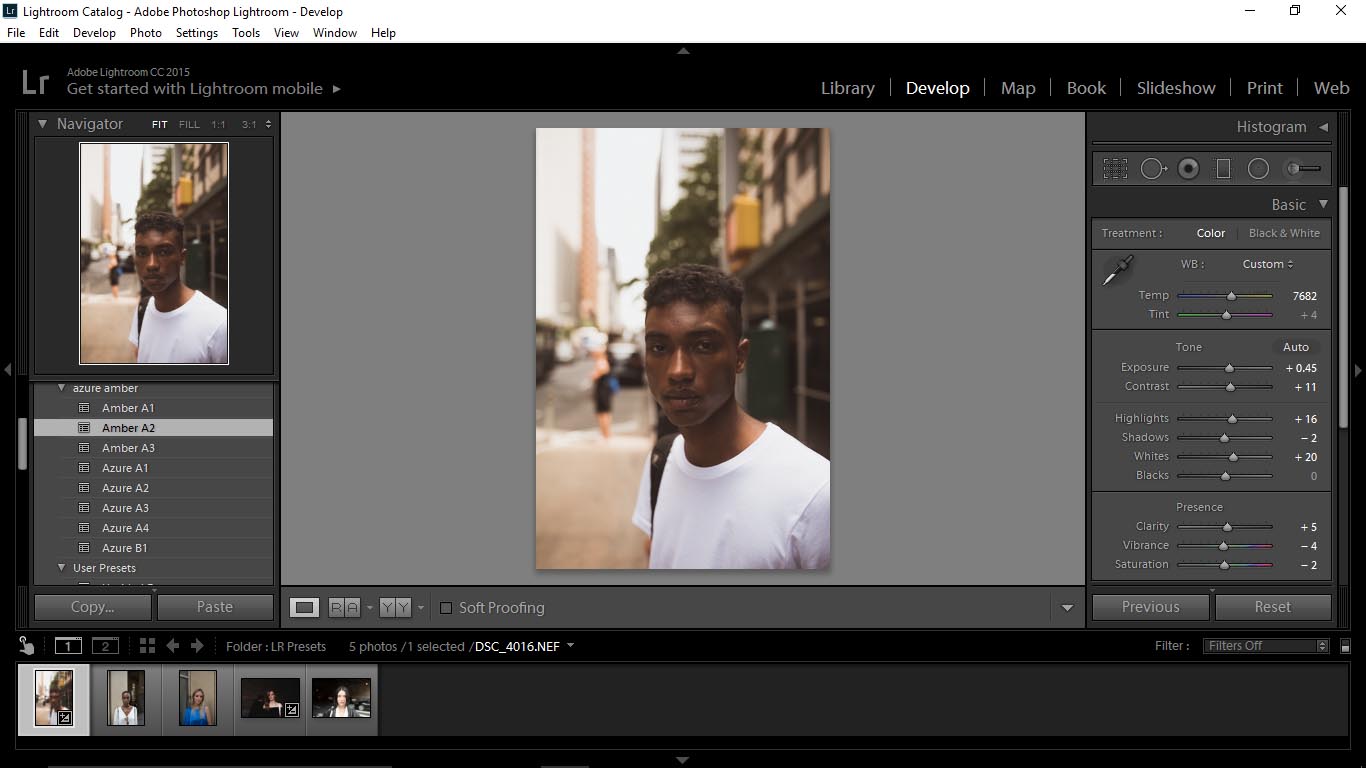Viewport: 1366px width, 768px height.
Task: Collapse the Navigator panel triangle
Action: click(43, 124)
